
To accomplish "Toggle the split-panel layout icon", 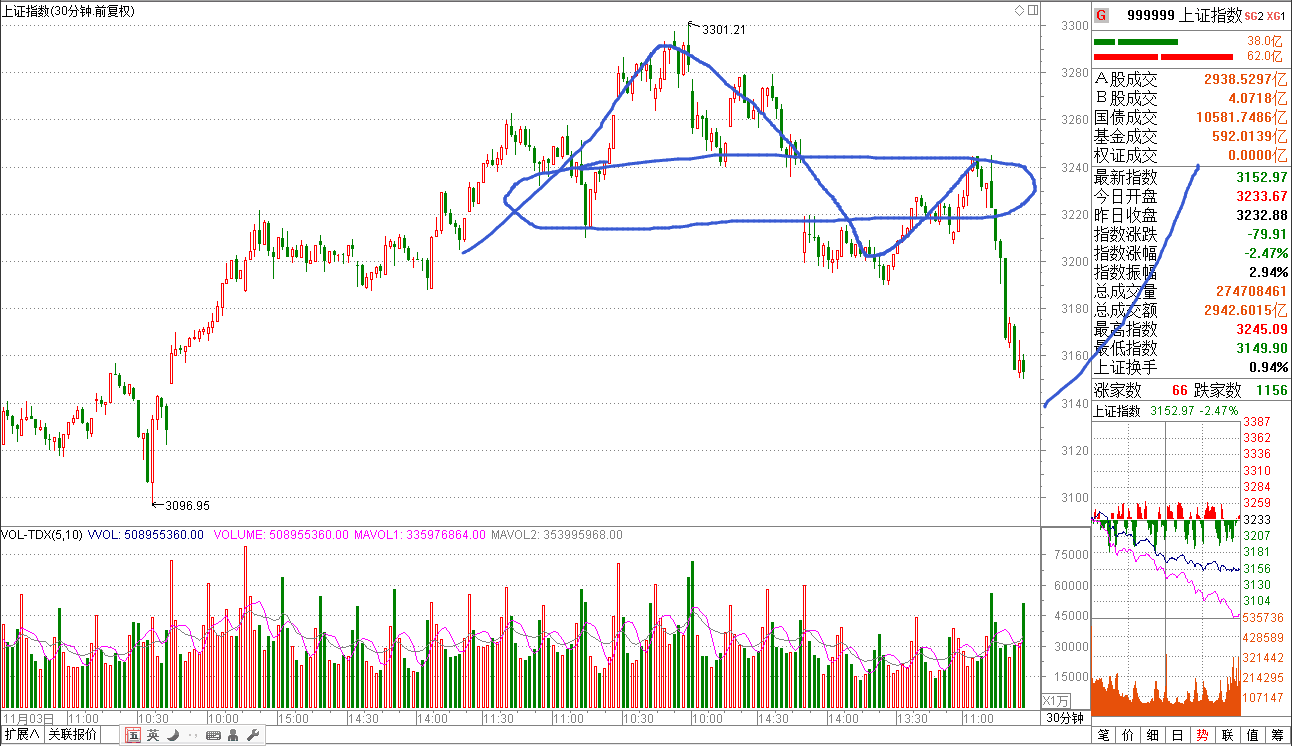I will (x=1031, y=11).
